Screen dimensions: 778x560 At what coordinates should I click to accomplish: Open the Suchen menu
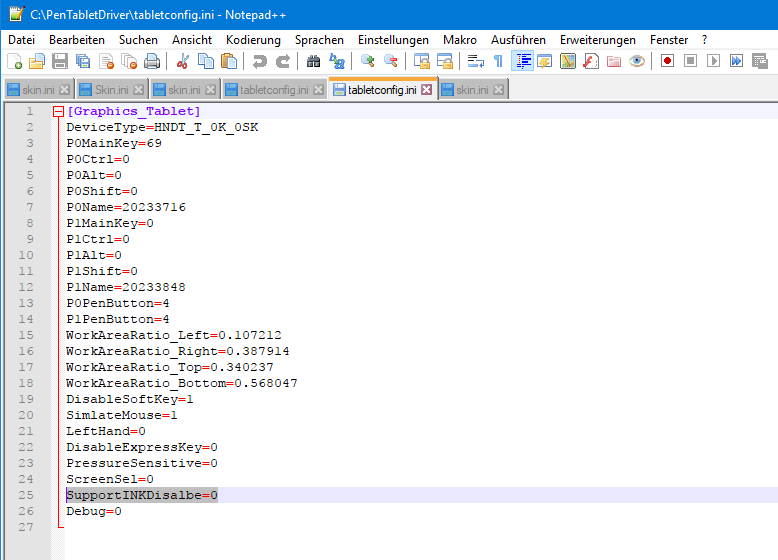(x=138, y=40)
